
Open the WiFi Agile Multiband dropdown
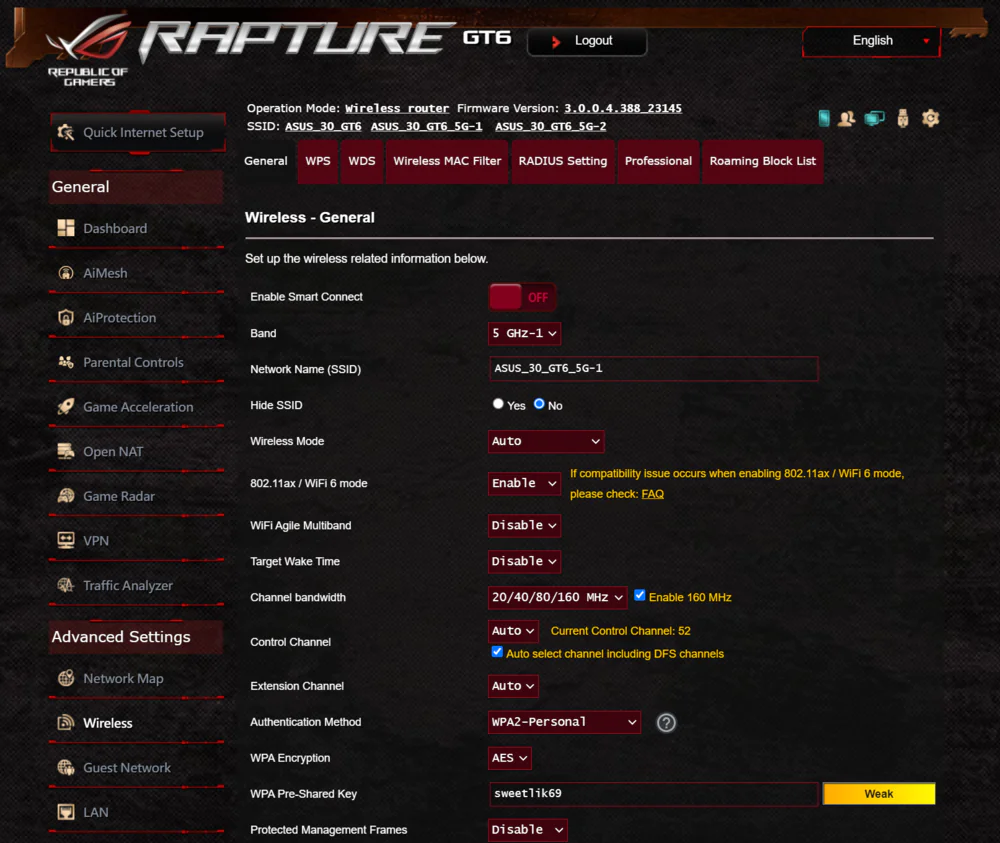(524, 525)
